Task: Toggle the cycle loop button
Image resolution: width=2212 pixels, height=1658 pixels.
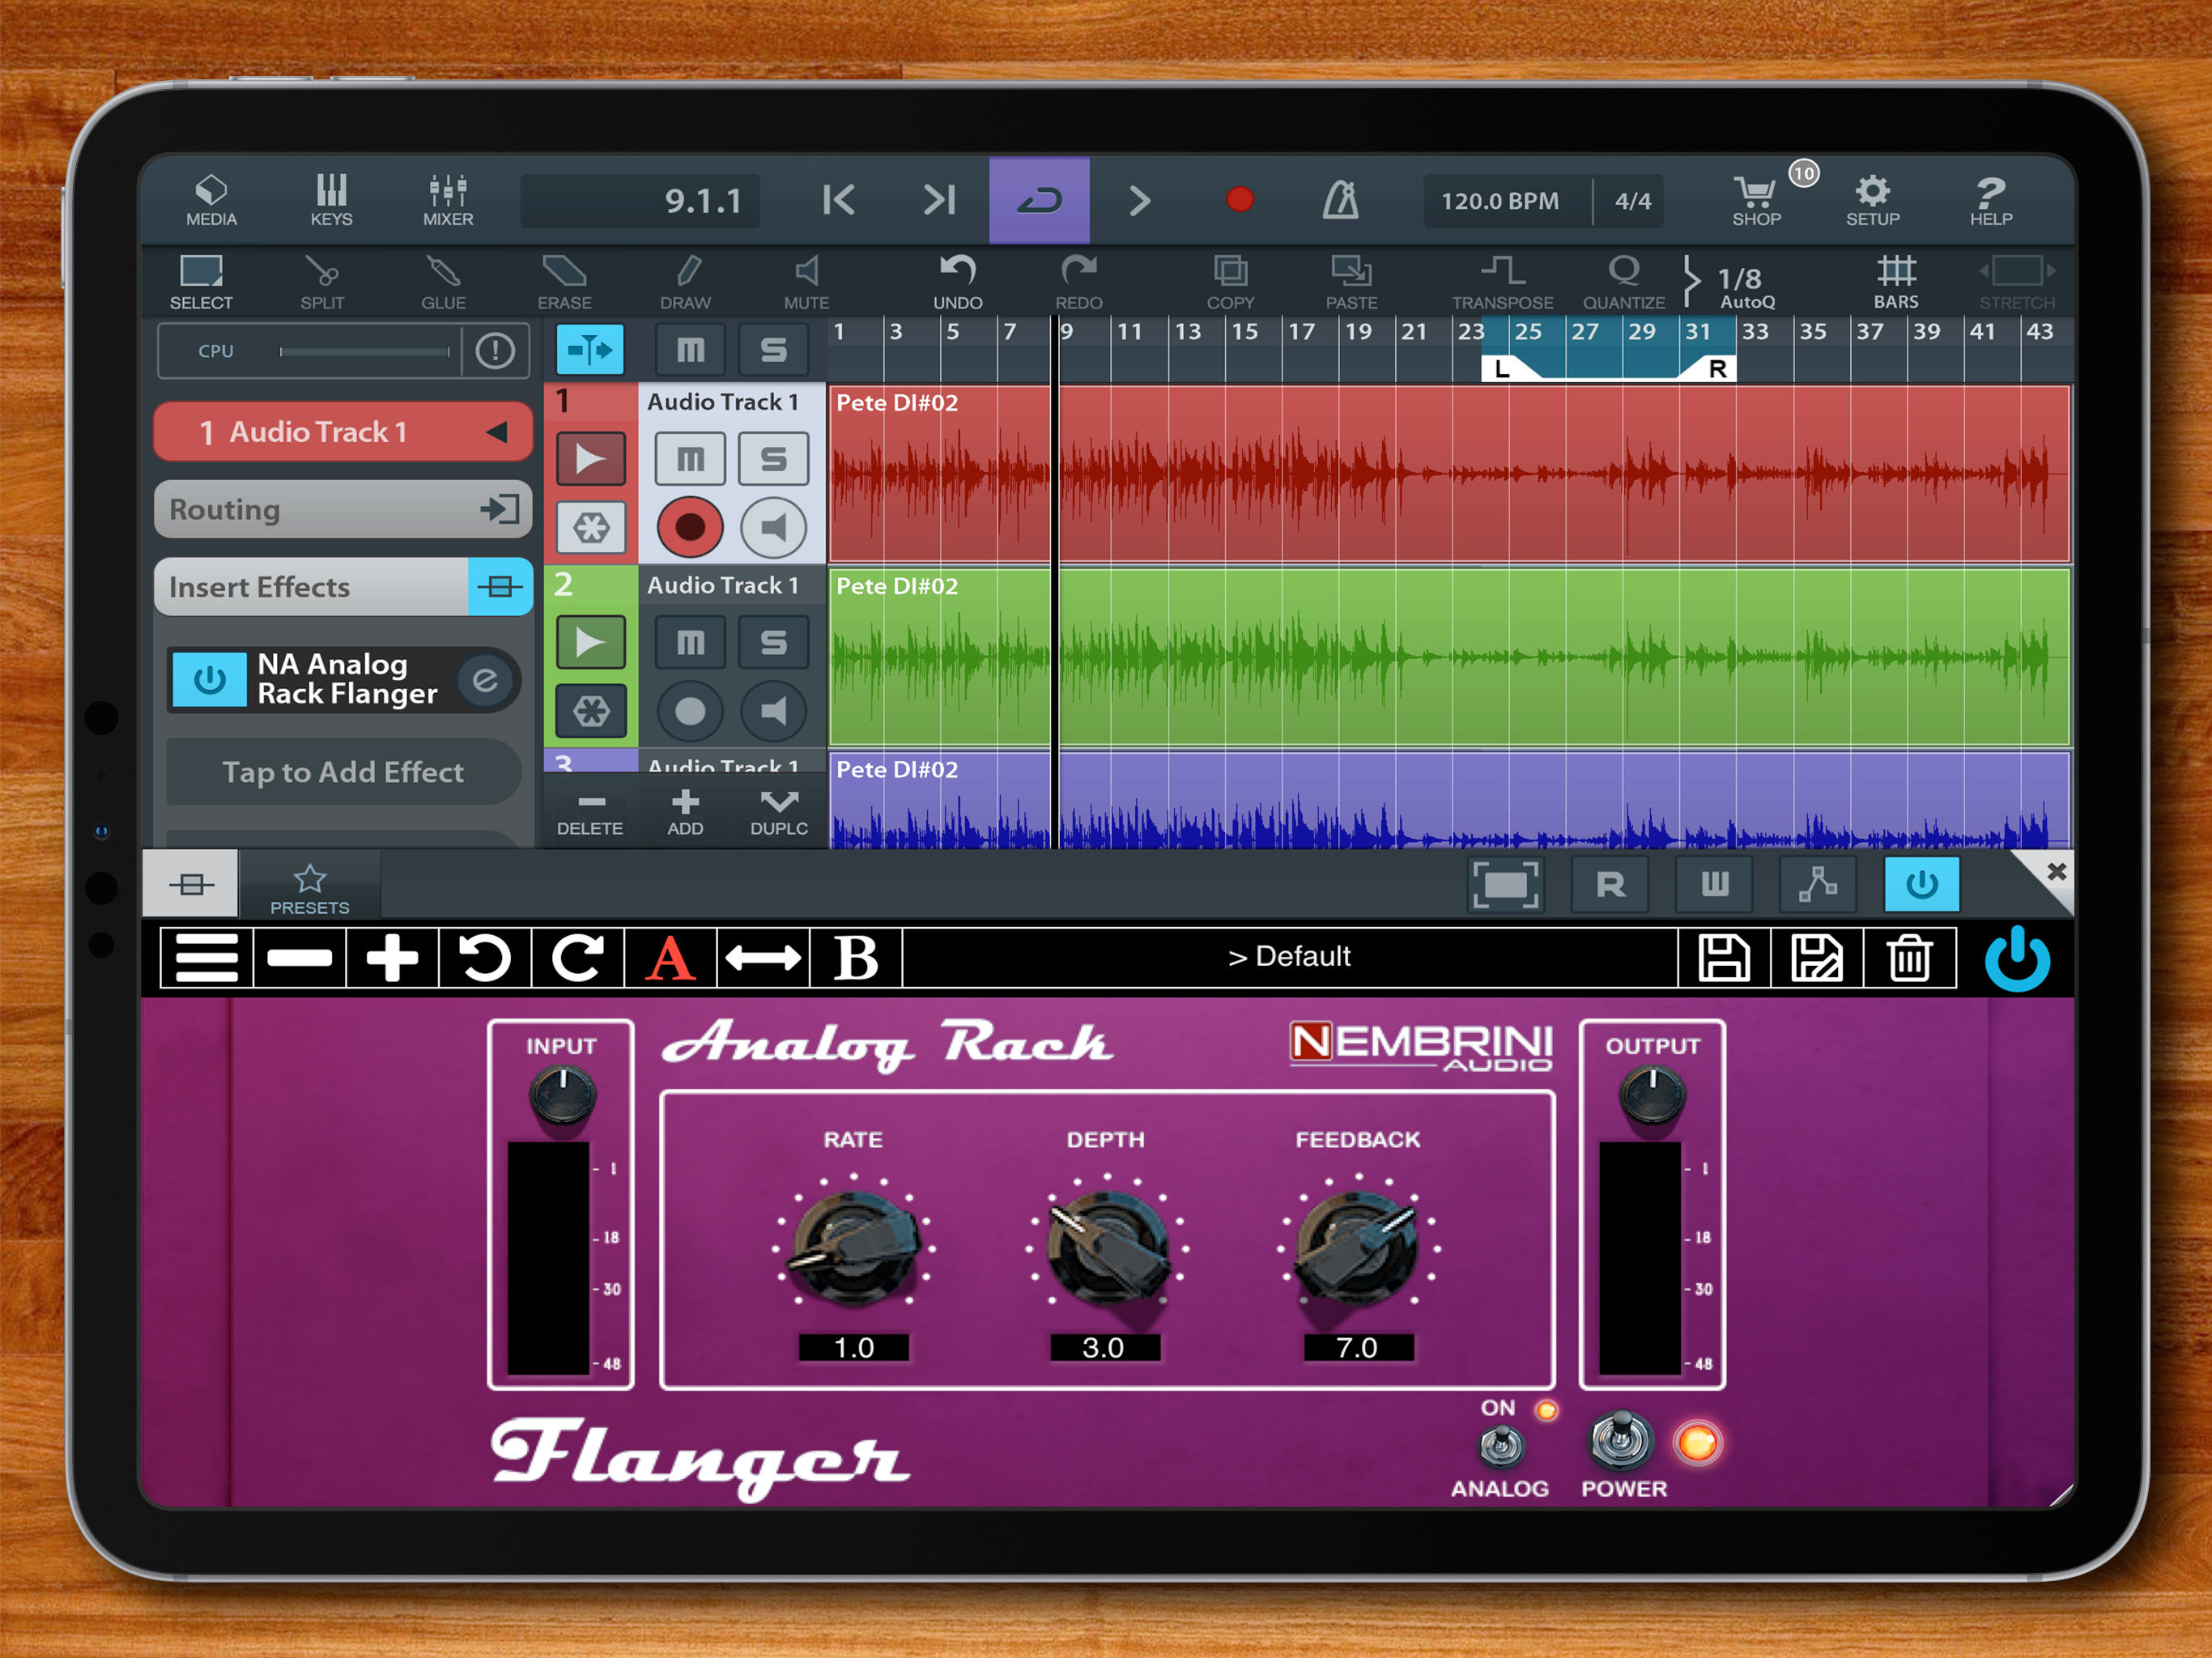Action: click(1039, 200)
